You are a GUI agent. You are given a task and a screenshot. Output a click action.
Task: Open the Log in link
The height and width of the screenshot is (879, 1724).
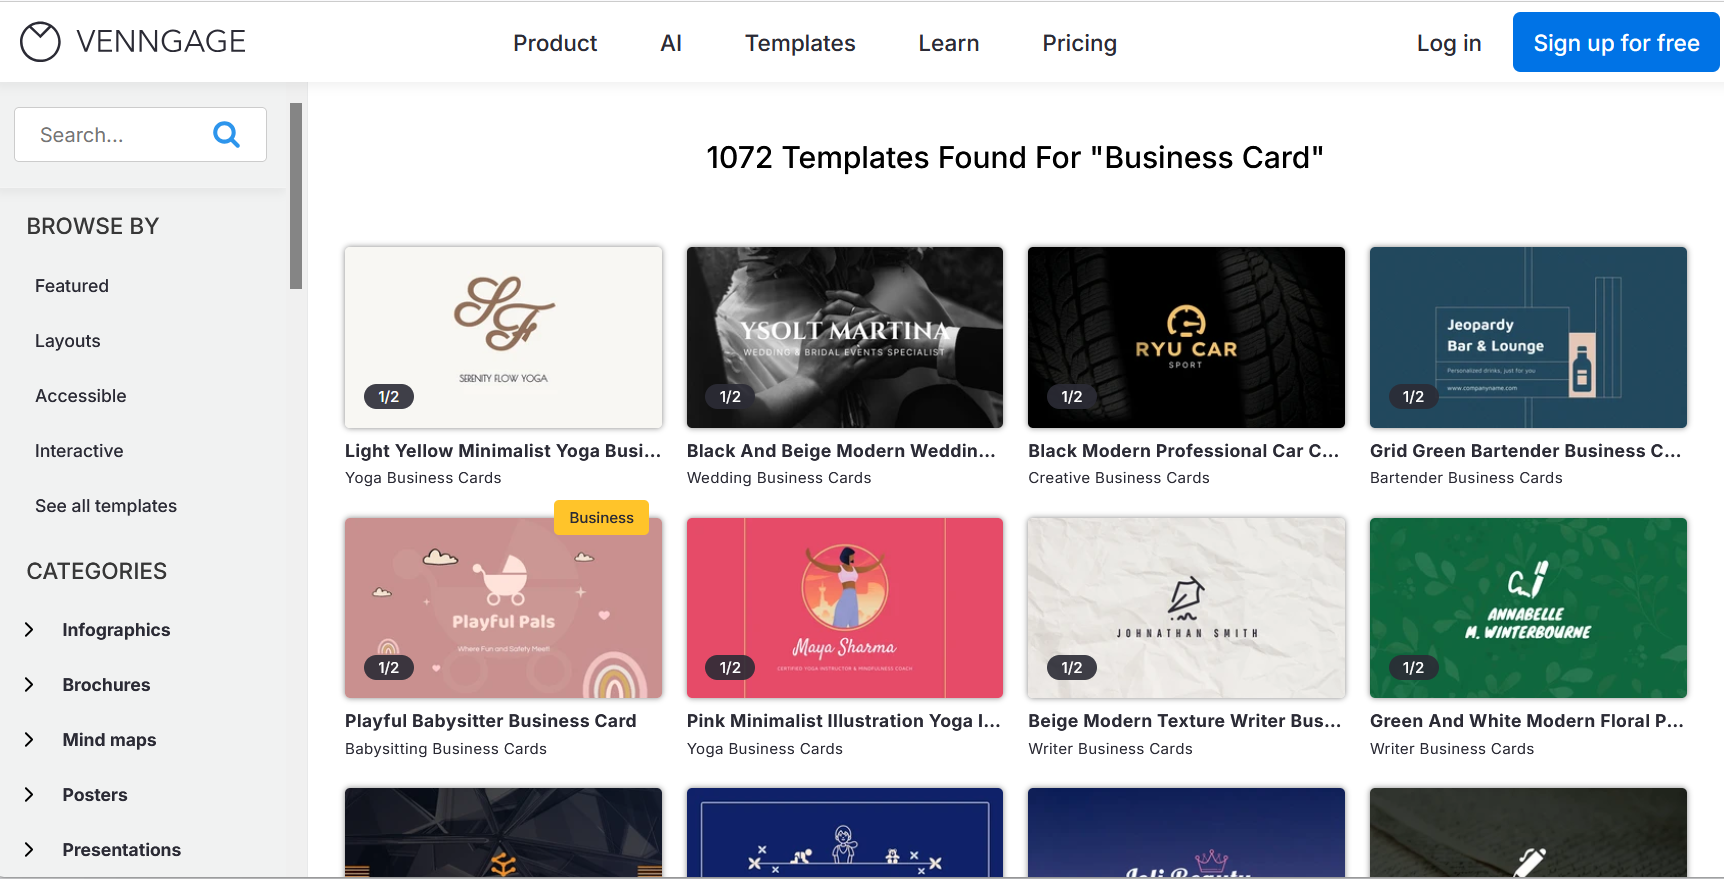(1448, 43)
